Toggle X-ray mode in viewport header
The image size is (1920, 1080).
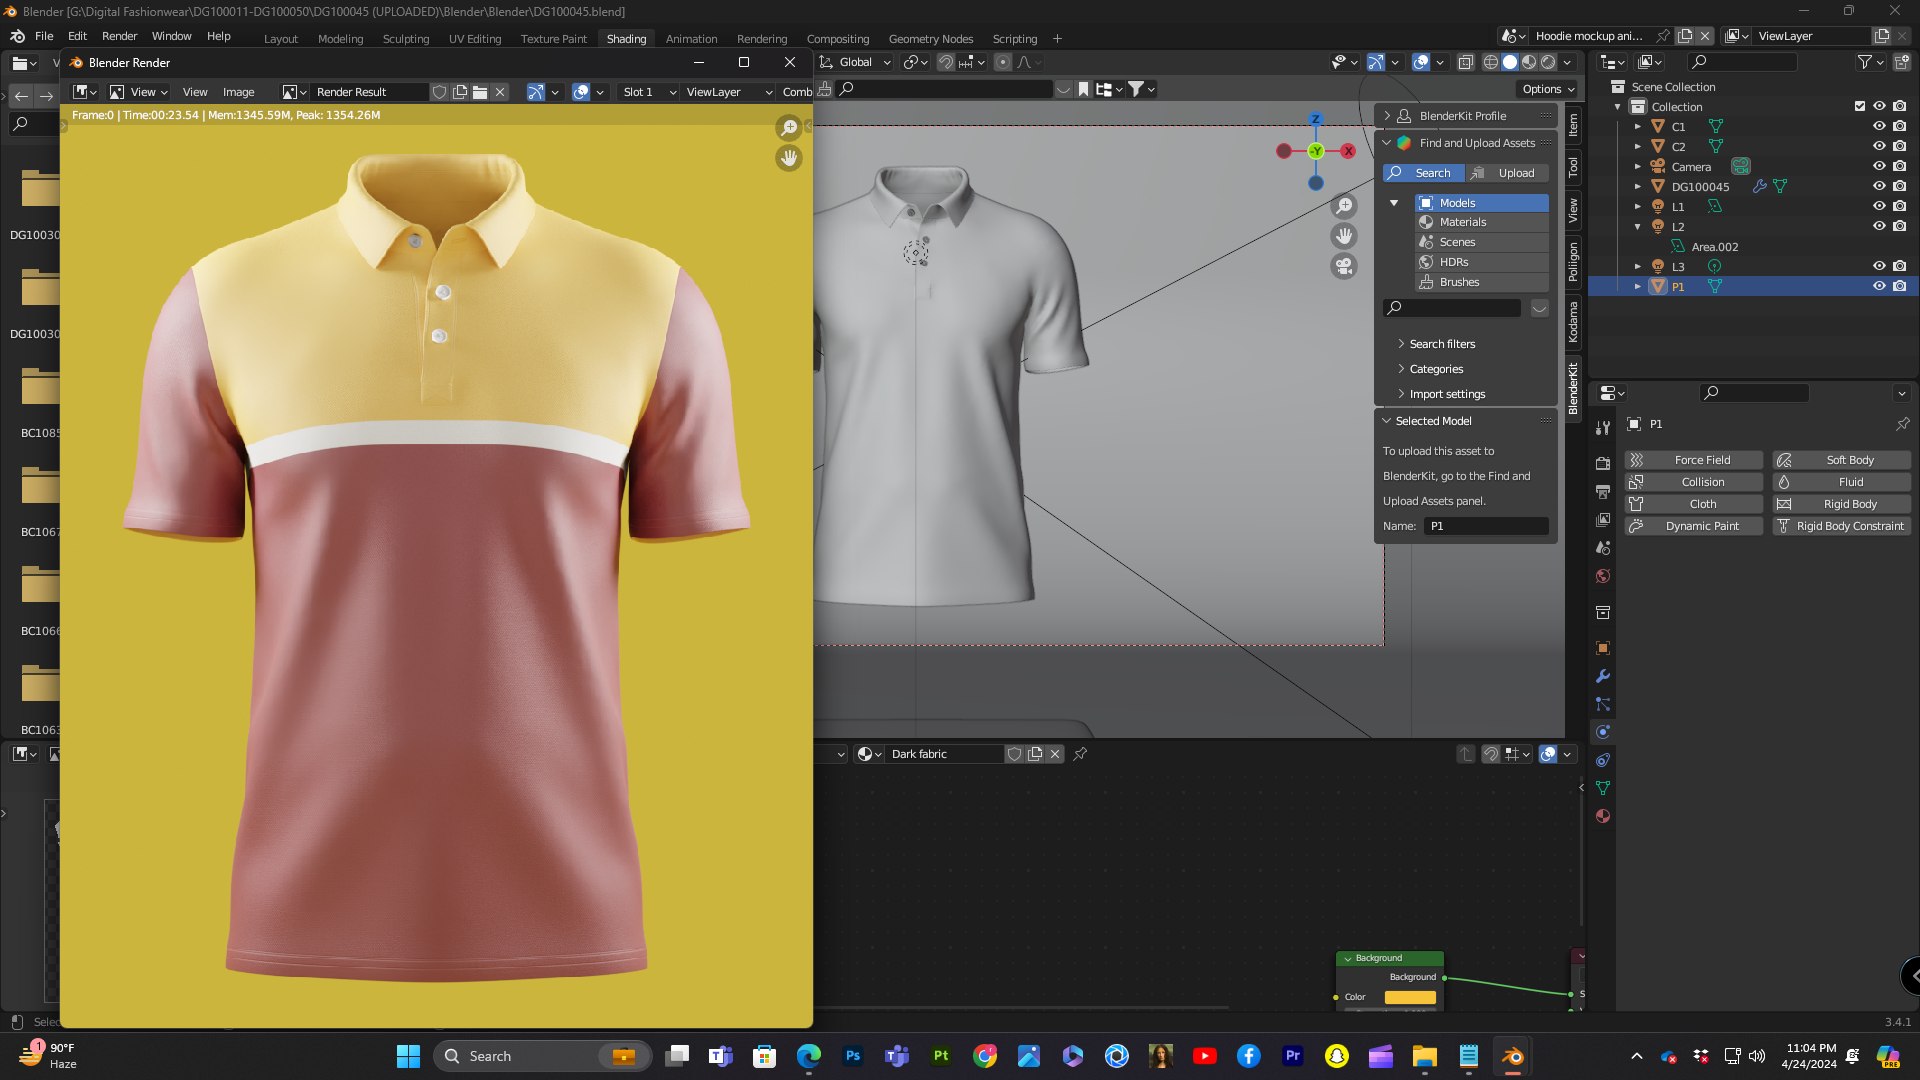pyautogui.click(x=1466, y=62)
